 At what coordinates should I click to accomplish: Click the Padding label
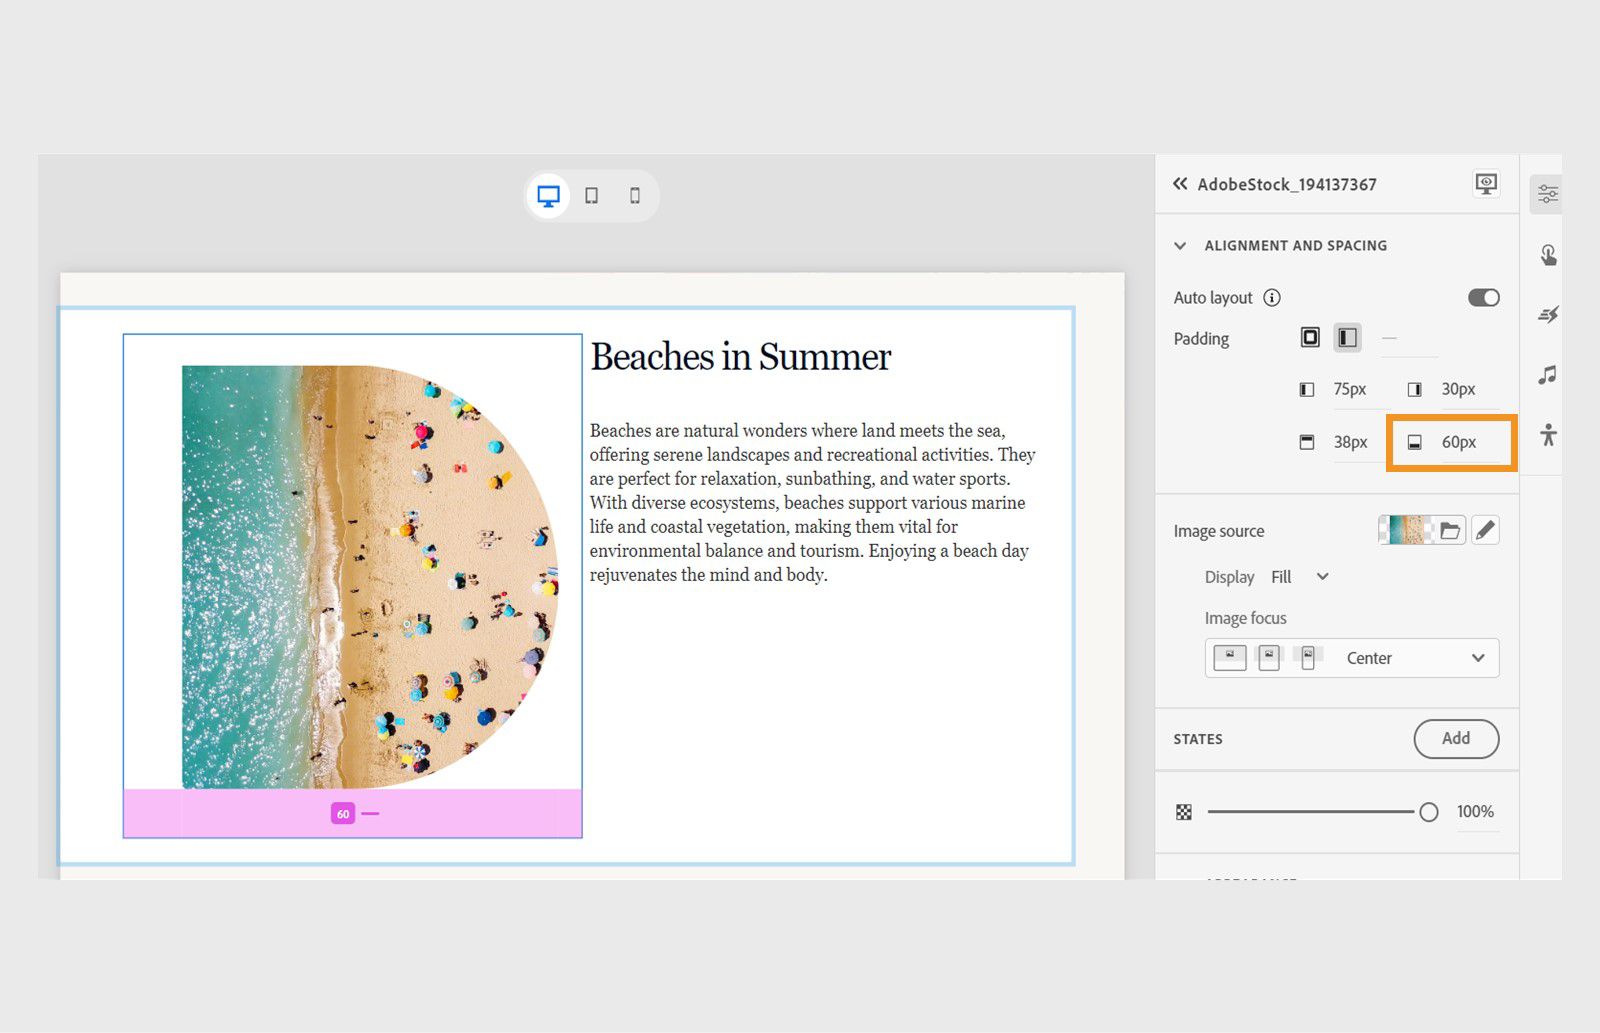[x=1201, y=339]
